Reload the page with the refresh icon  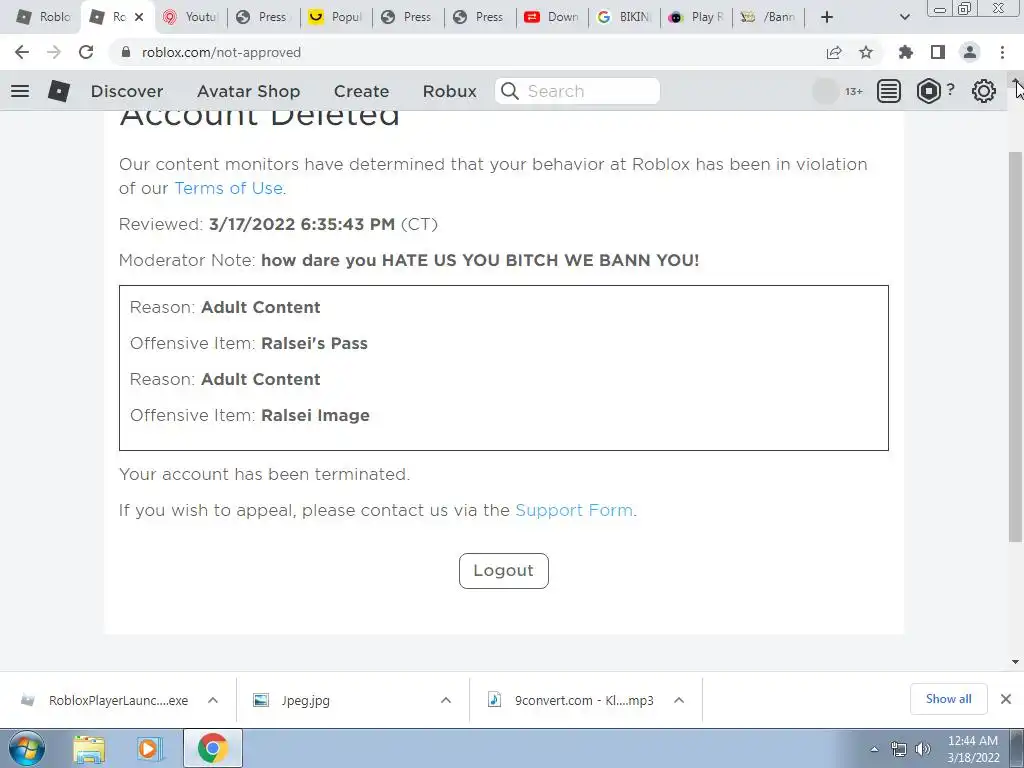[x=86, y=52]
